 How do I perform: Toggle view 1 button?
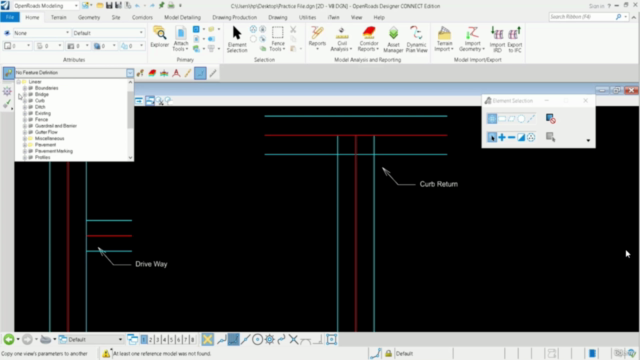click(144, 339)
